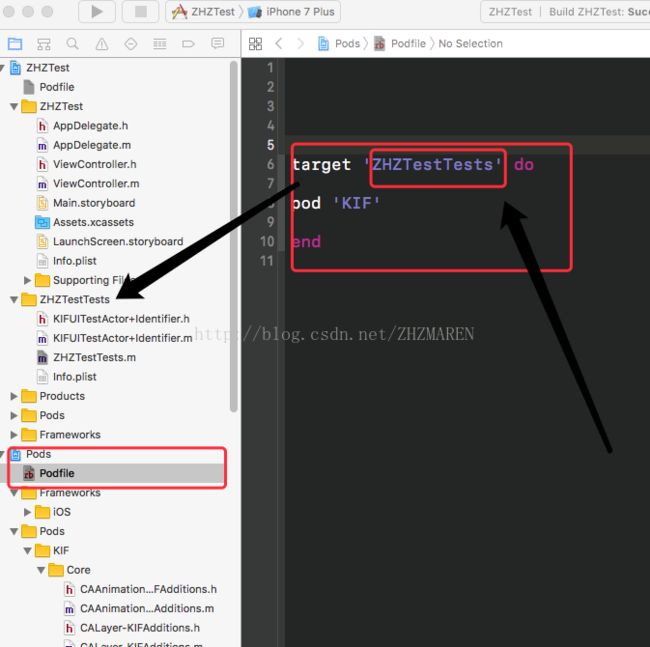Viewport: 650px width, 647px height.
Task: Click the Run (play) button
Action: coord(97,11)
